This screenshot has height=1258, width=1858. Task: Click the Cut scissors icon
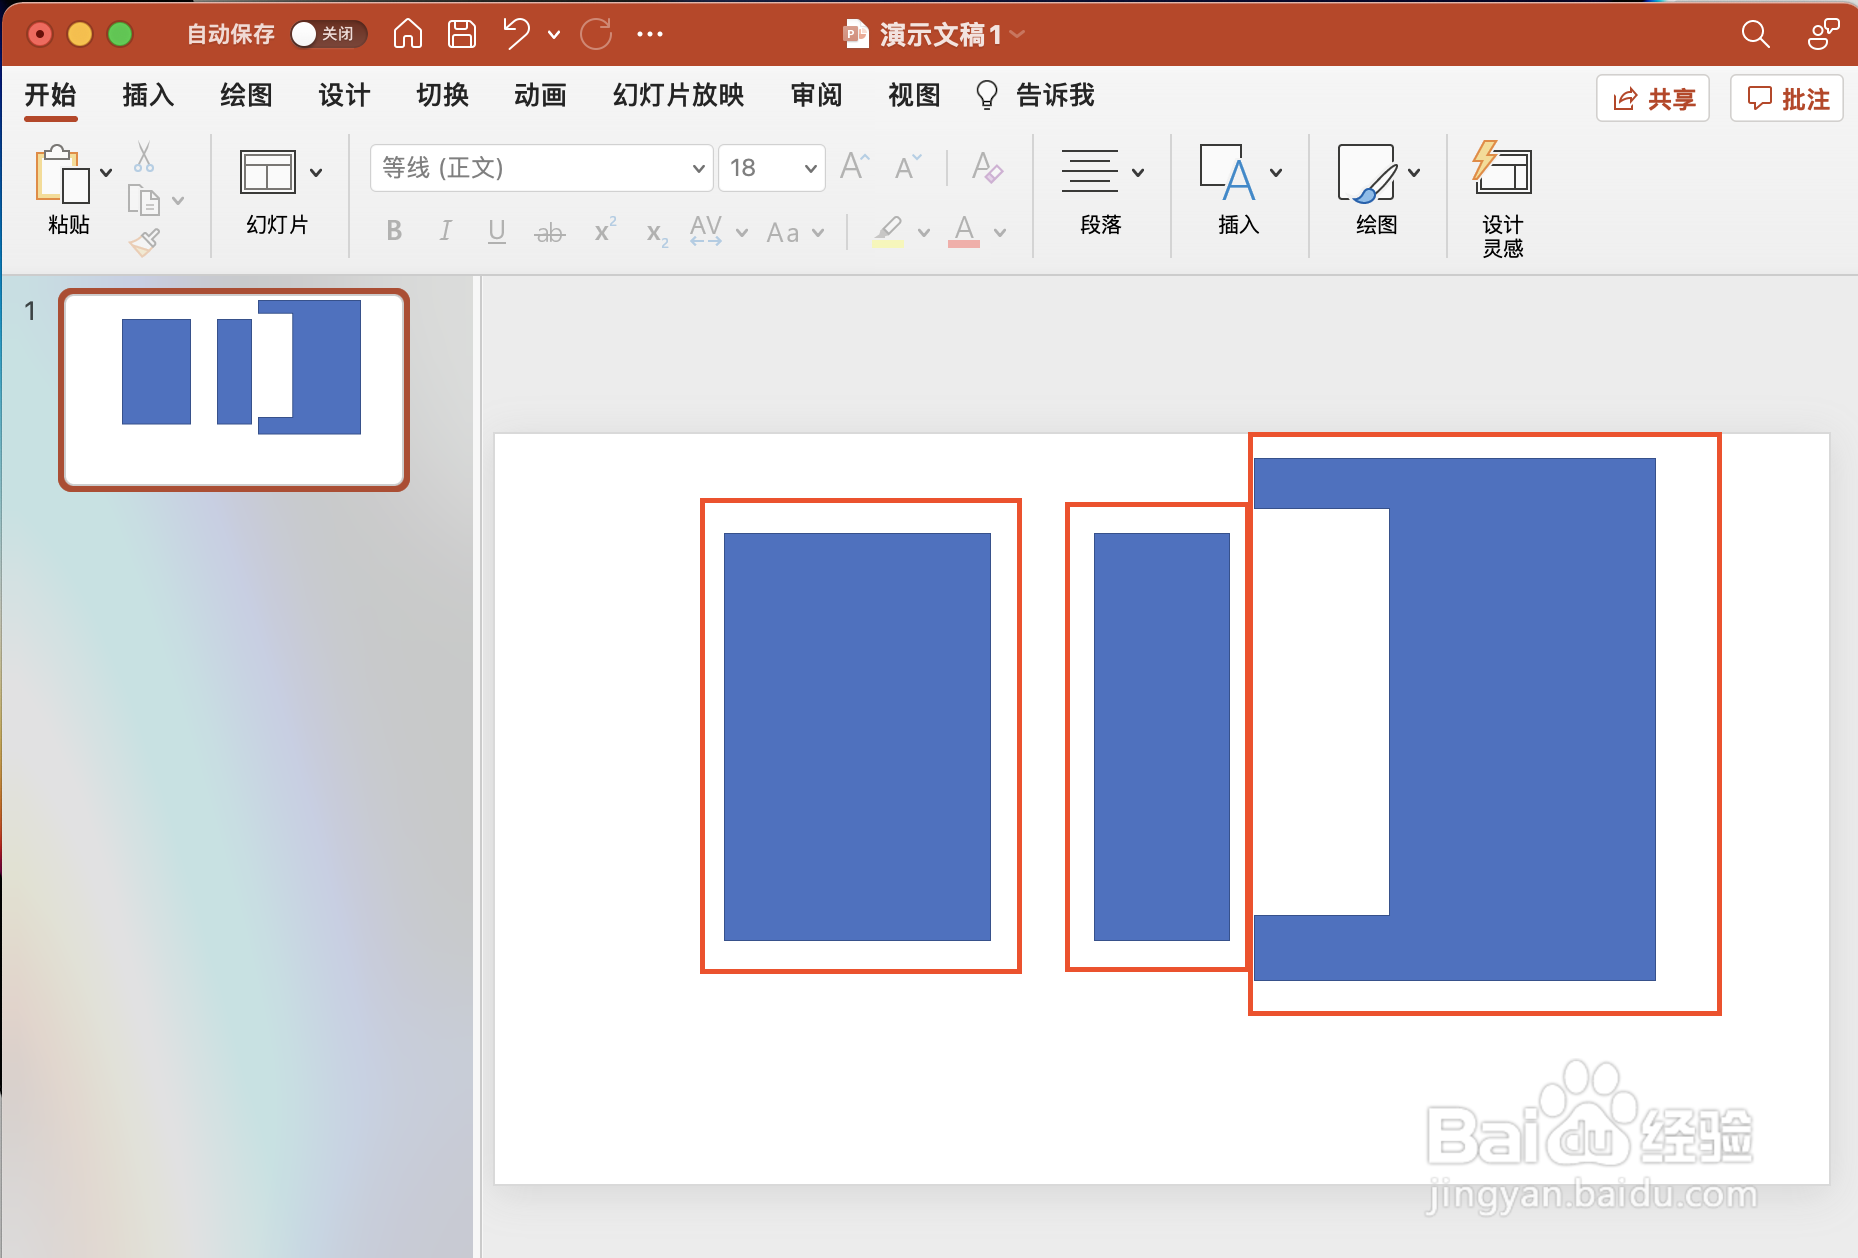coord(144,156)
